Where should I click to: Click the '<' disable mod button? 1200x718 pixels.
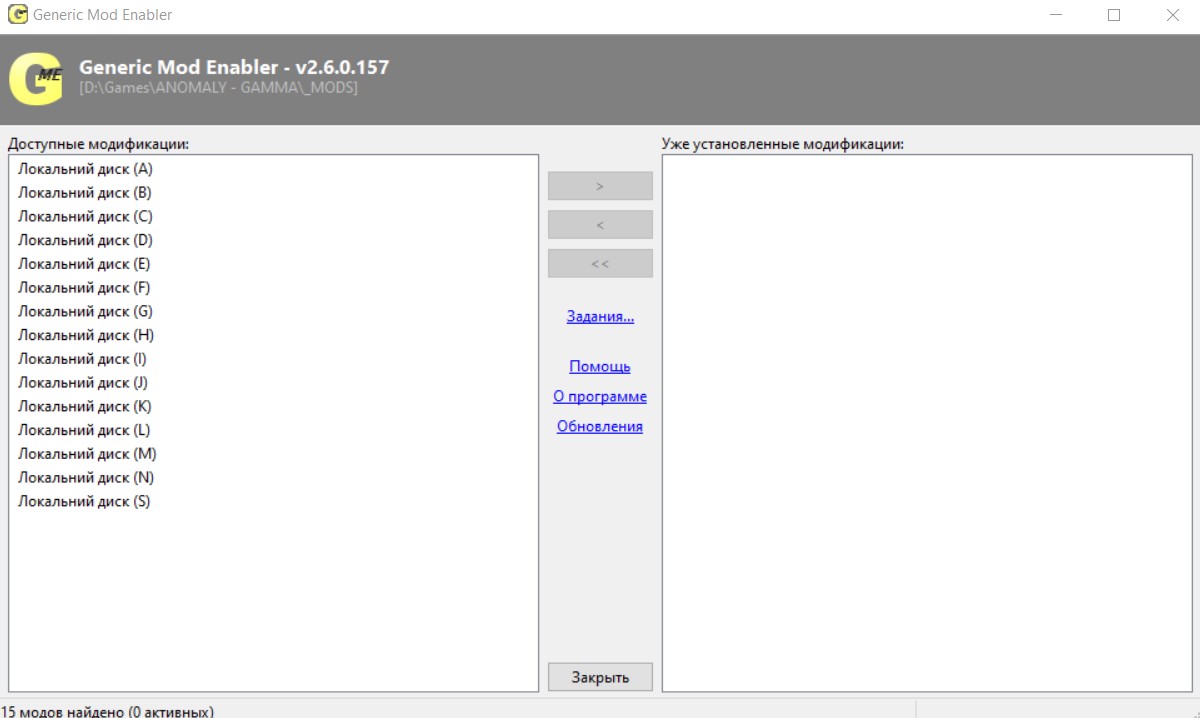click(x=600, y=225)
